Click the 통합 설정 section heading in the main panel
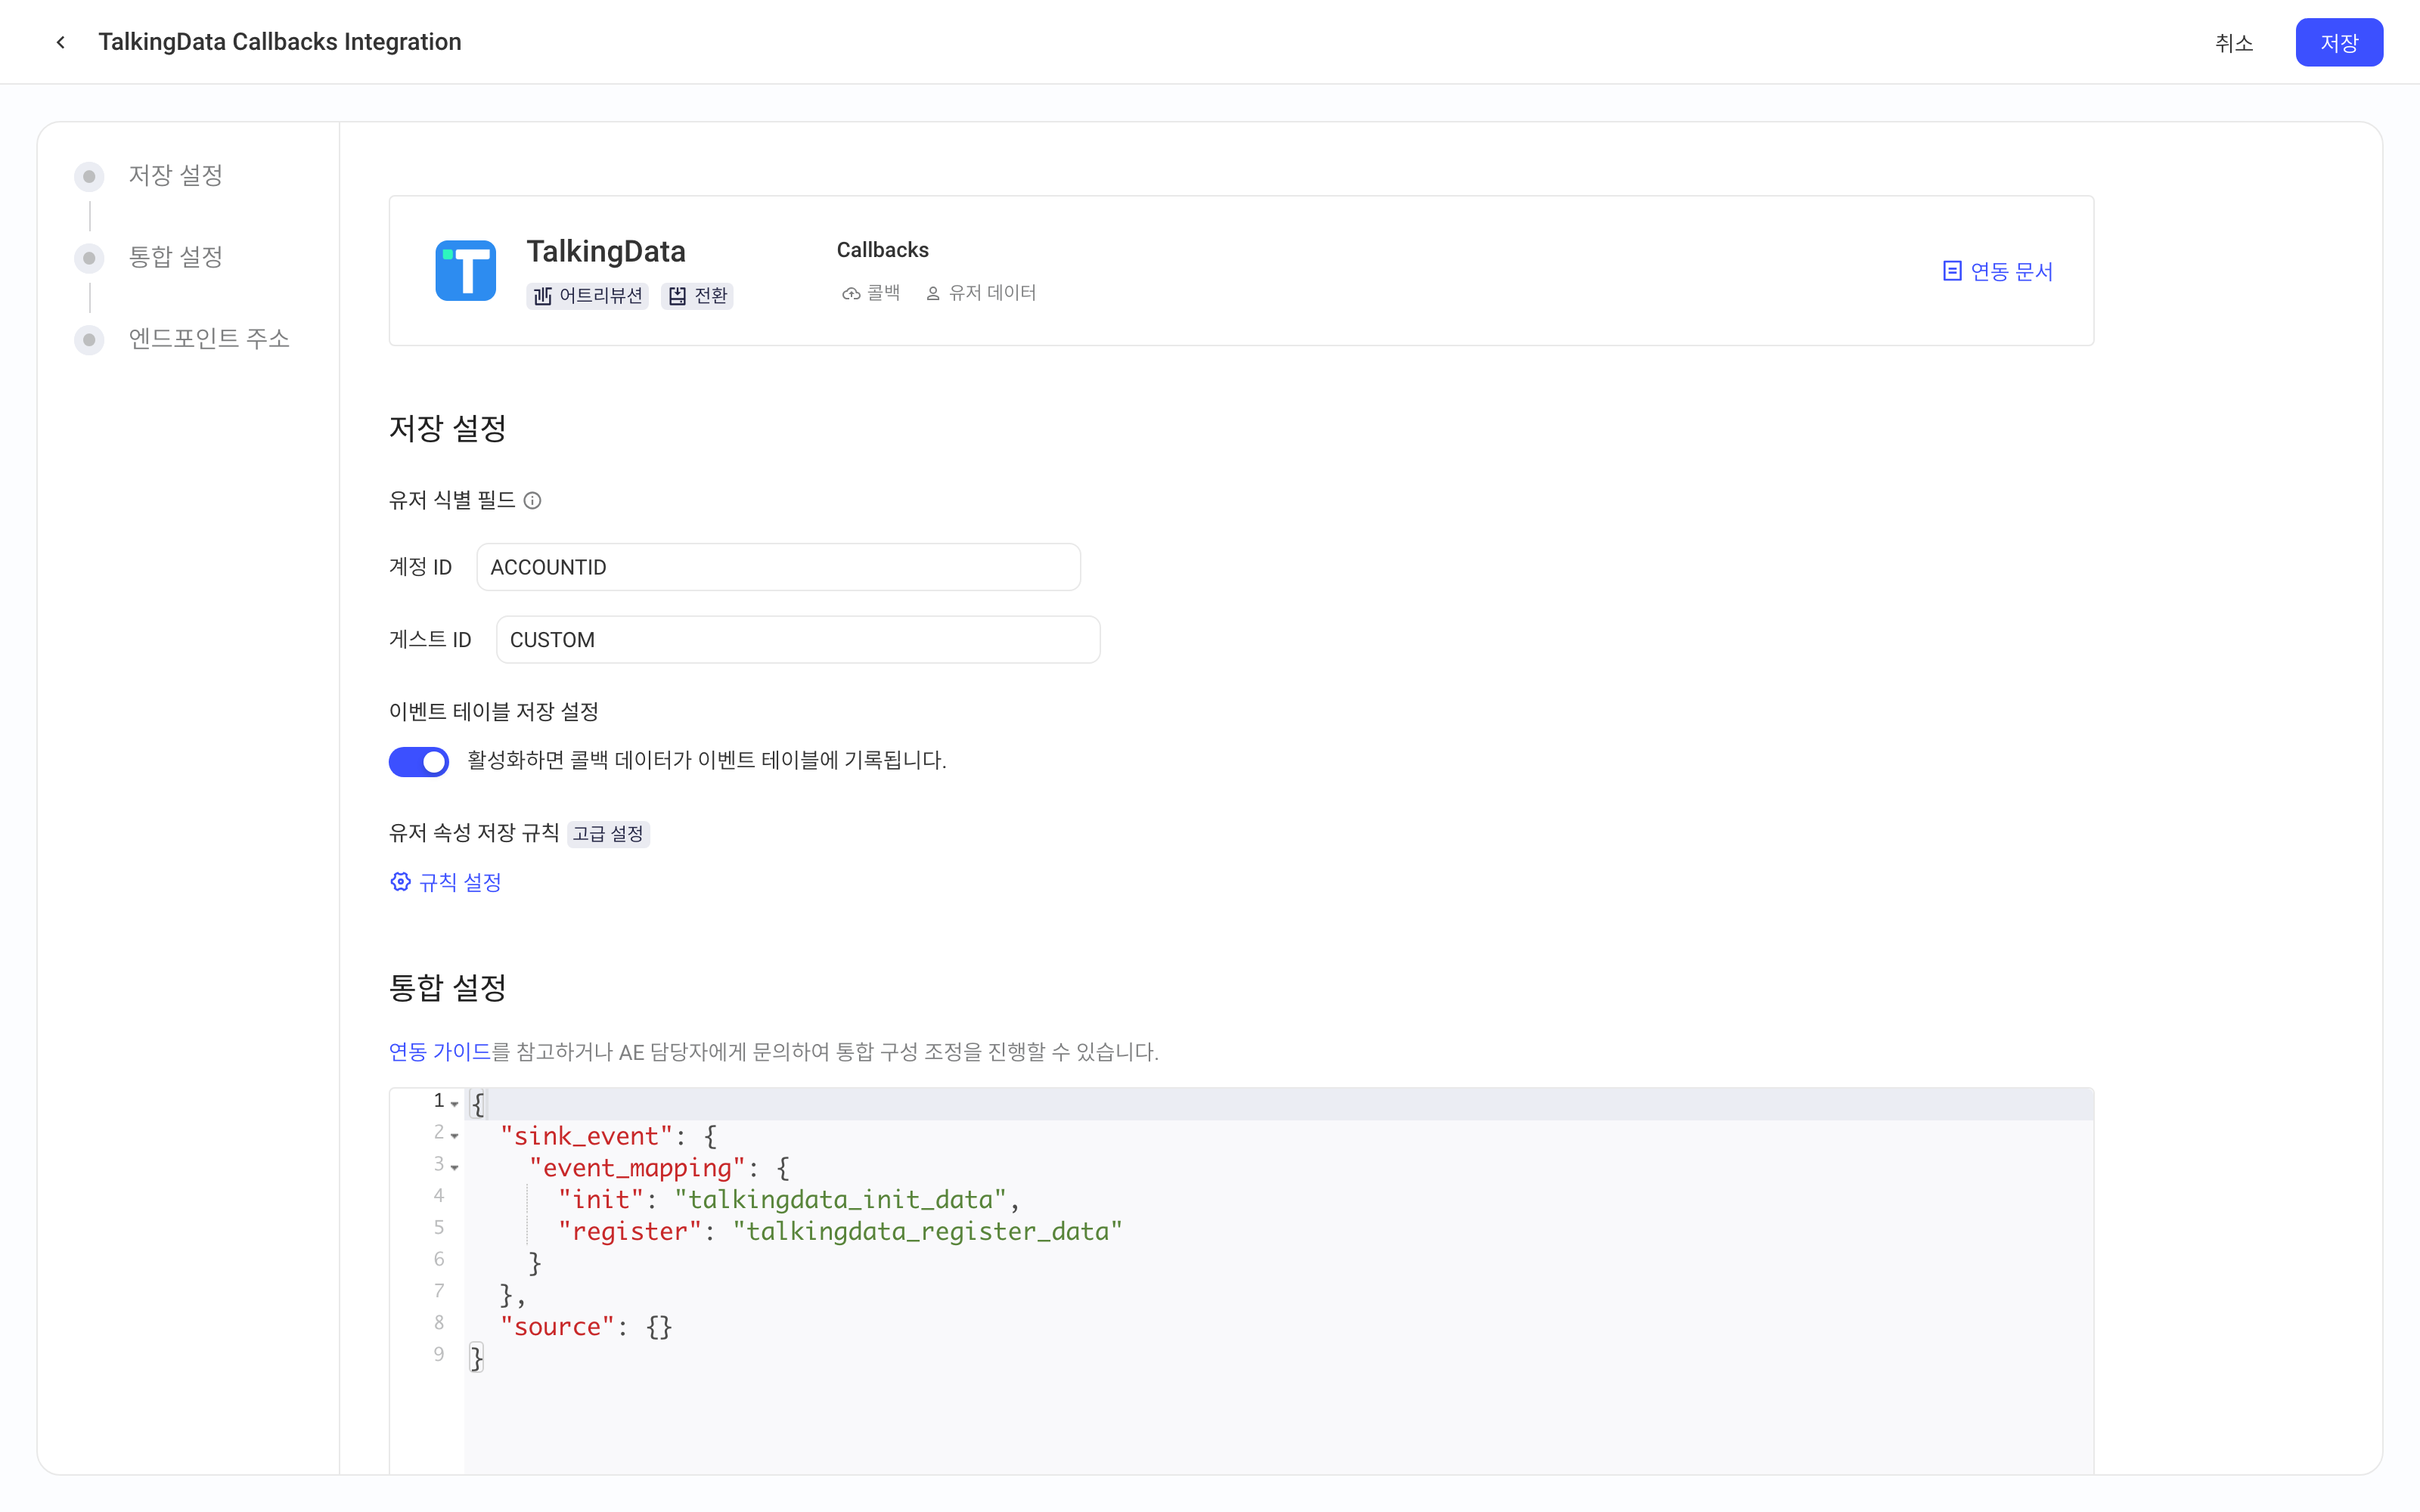 (x=448, y=988)
